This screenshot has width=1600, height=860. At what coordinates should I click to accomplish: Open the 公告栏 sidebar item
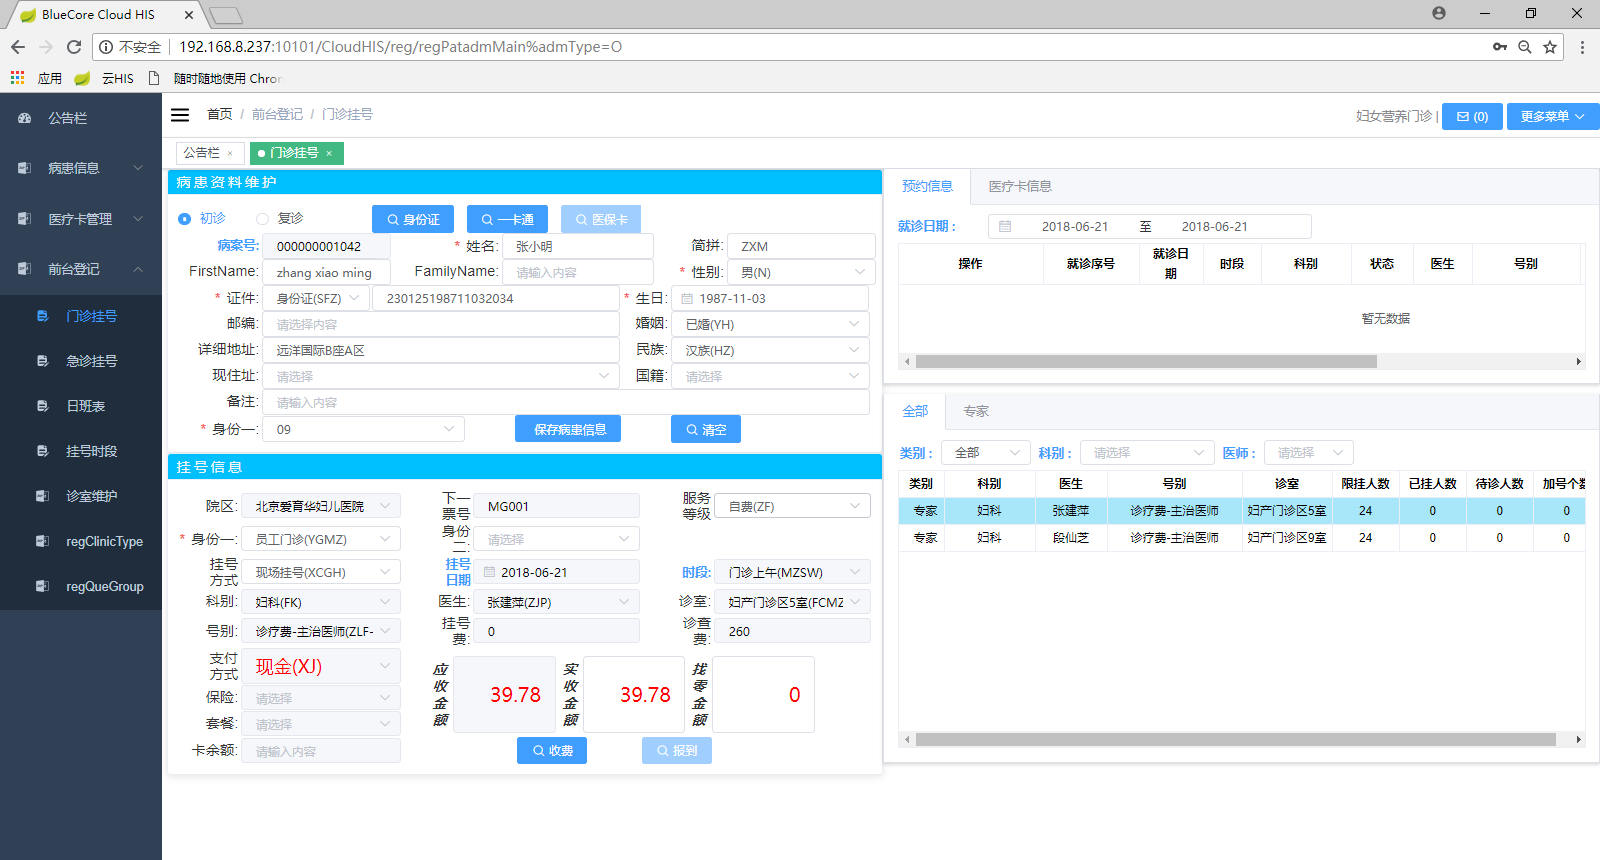81,118
